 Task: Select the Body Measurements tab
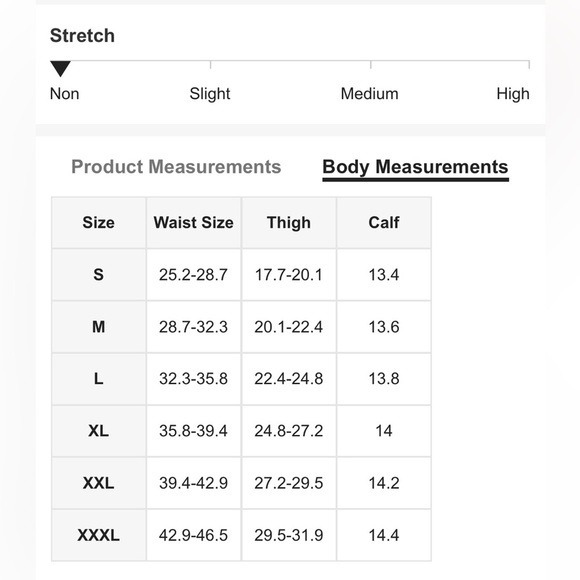[x=415, y=167]
